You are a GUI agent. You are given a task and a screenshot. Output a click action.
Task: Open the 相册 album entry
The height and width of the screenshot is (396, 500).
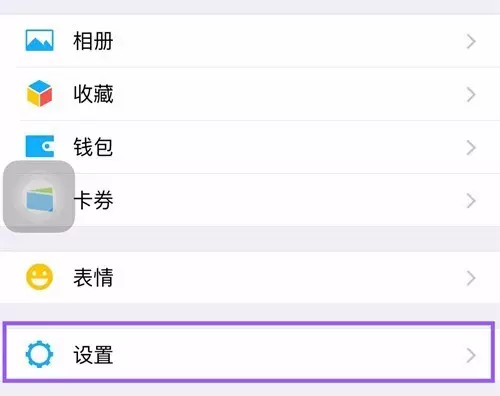click(x=250, y=41)
